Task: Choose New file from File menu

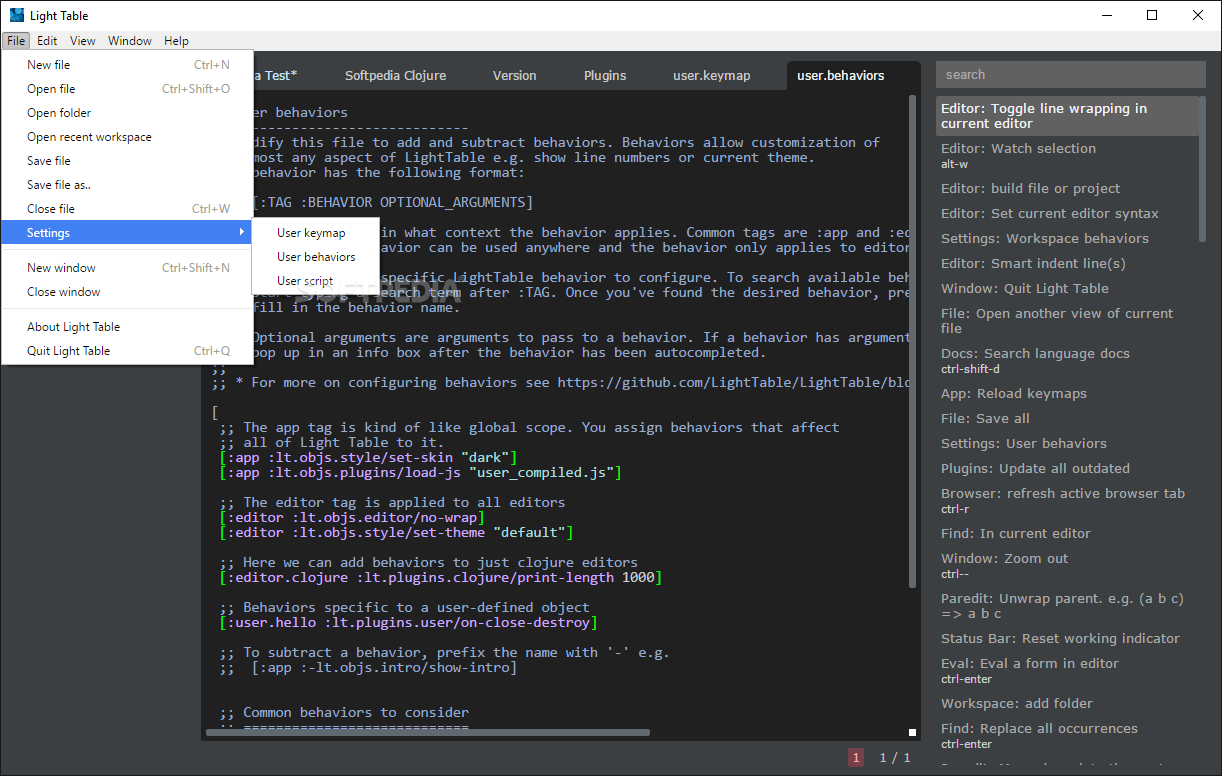Action: 128,65
